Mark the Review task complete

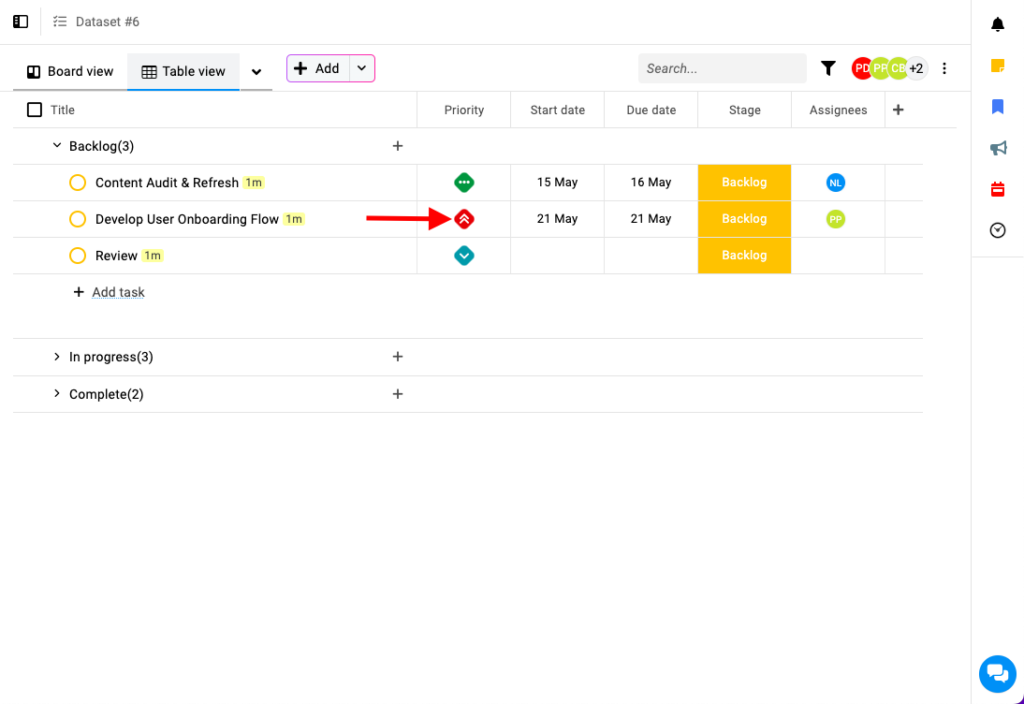pyautogui.click(x=77, y=256)
